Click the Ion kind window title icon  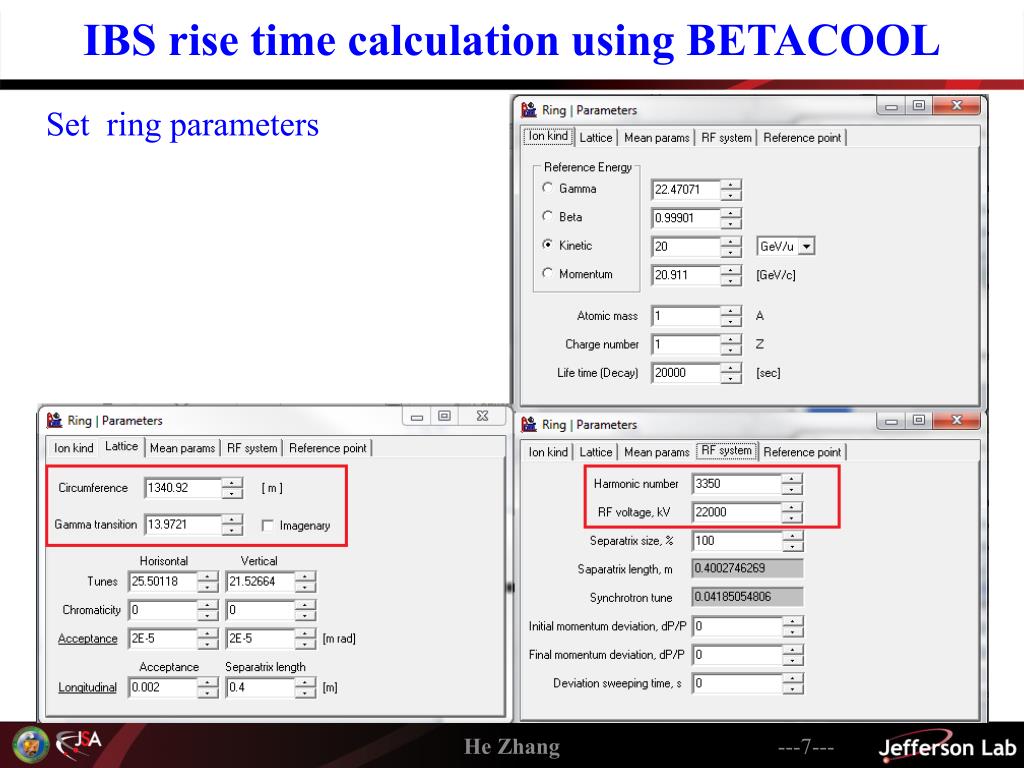point(528,110)
